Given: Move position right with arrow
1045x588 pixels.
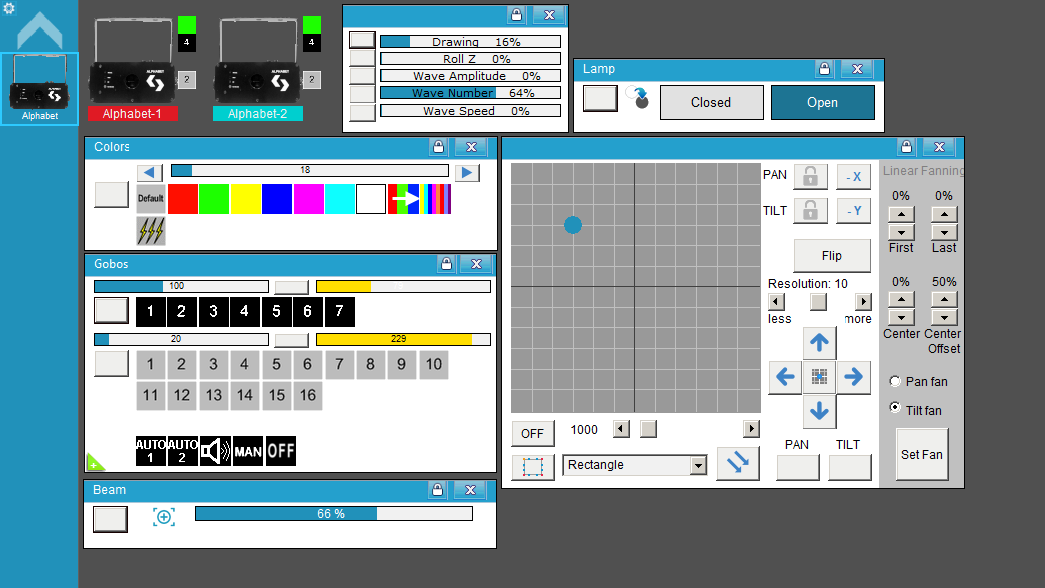Looking at the screenshot, I should coord(854,377).
